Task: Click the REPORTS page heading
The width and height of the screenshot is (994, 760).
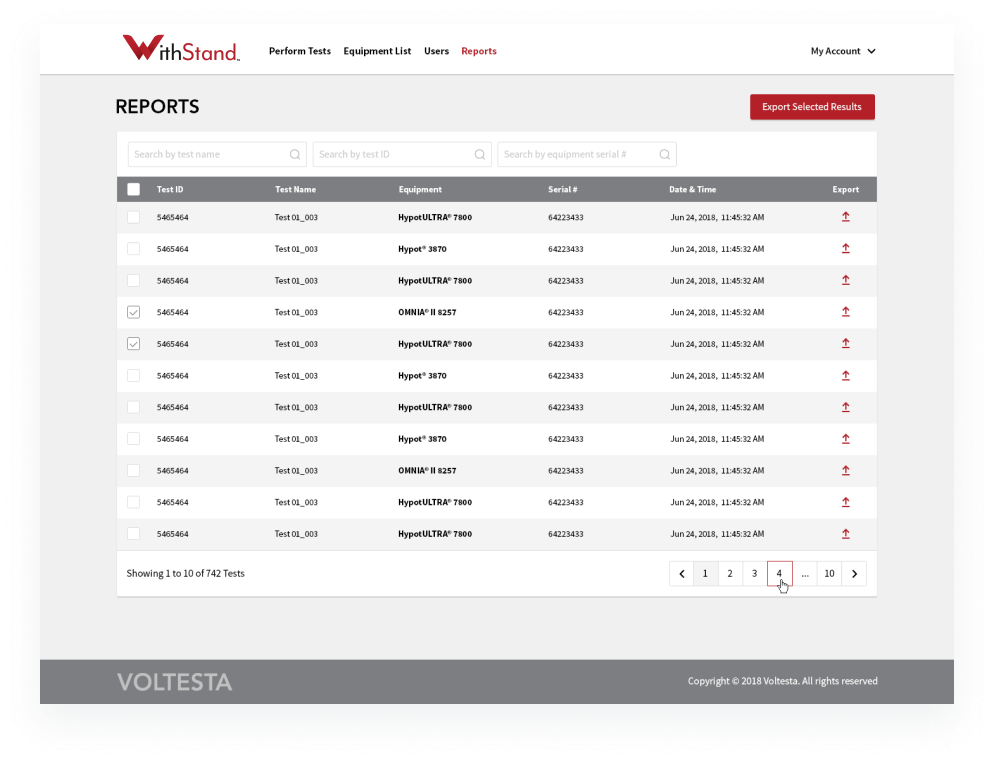Action: pyautogui.click(x=157, y=106)
